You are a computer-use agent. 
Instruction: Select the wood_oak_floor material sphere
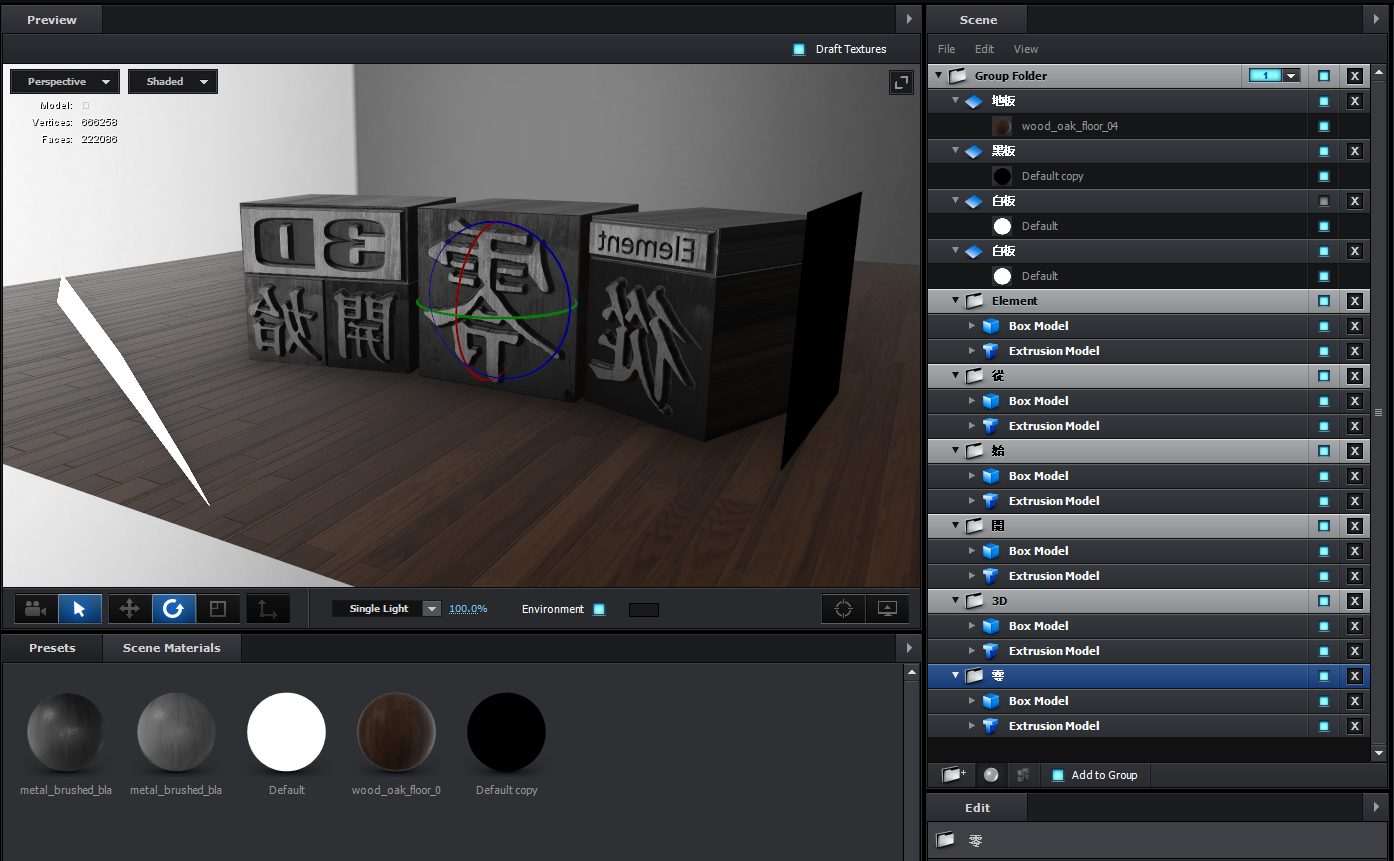(x=396, y=733)
